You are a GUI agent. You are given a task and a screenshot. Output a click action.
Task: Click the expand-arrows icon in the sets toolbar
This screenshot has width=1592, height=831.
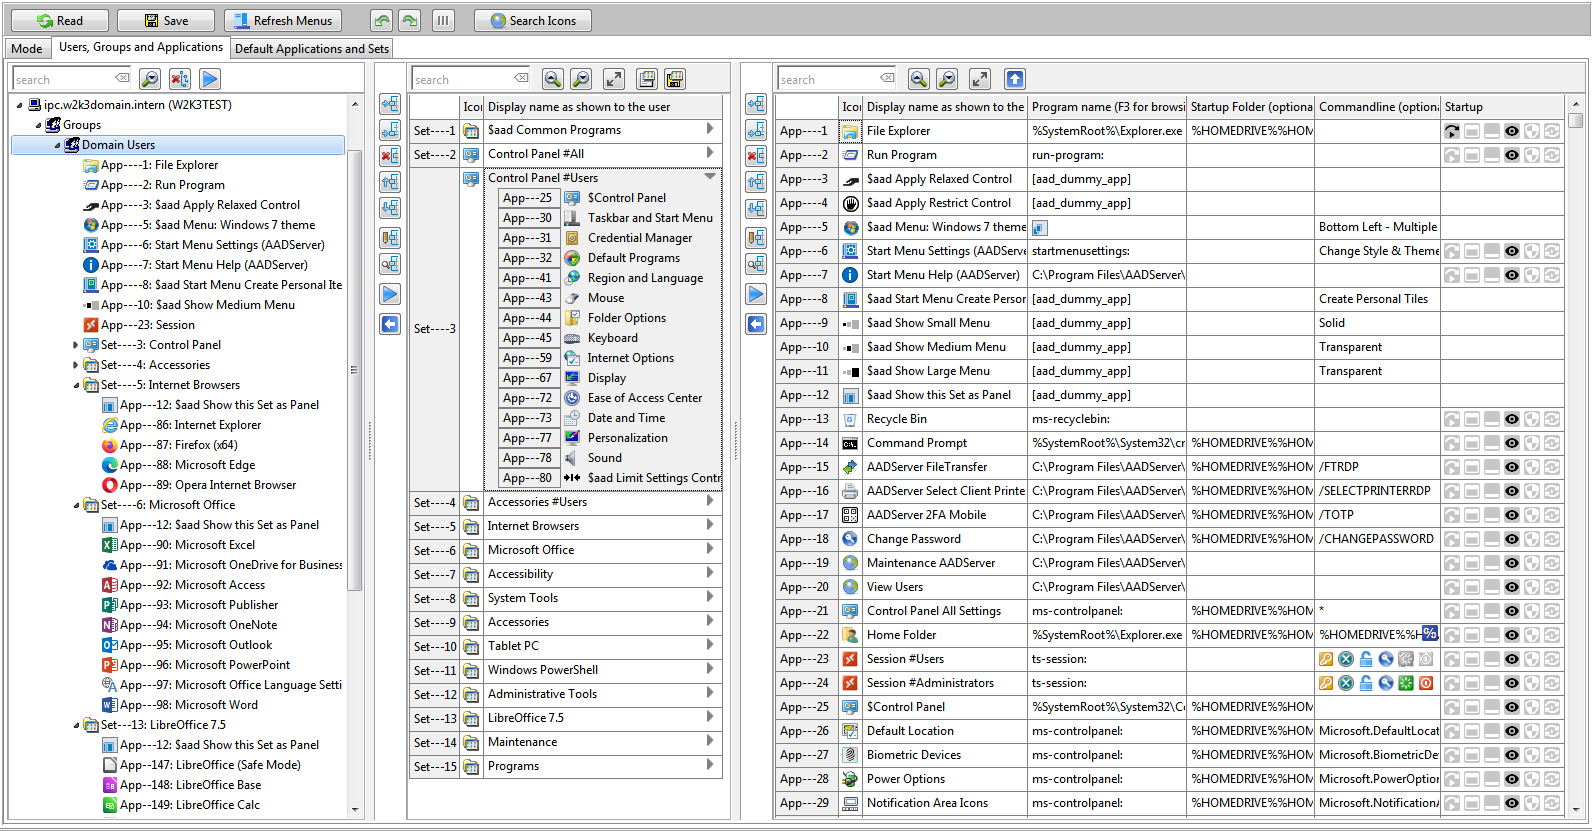(614, 79)
